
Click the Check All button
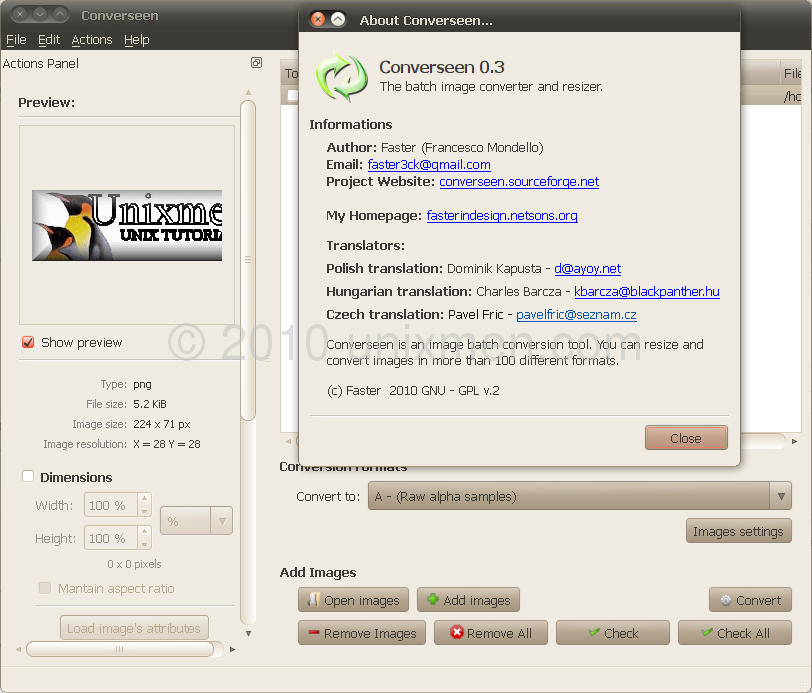click(735, 632)
